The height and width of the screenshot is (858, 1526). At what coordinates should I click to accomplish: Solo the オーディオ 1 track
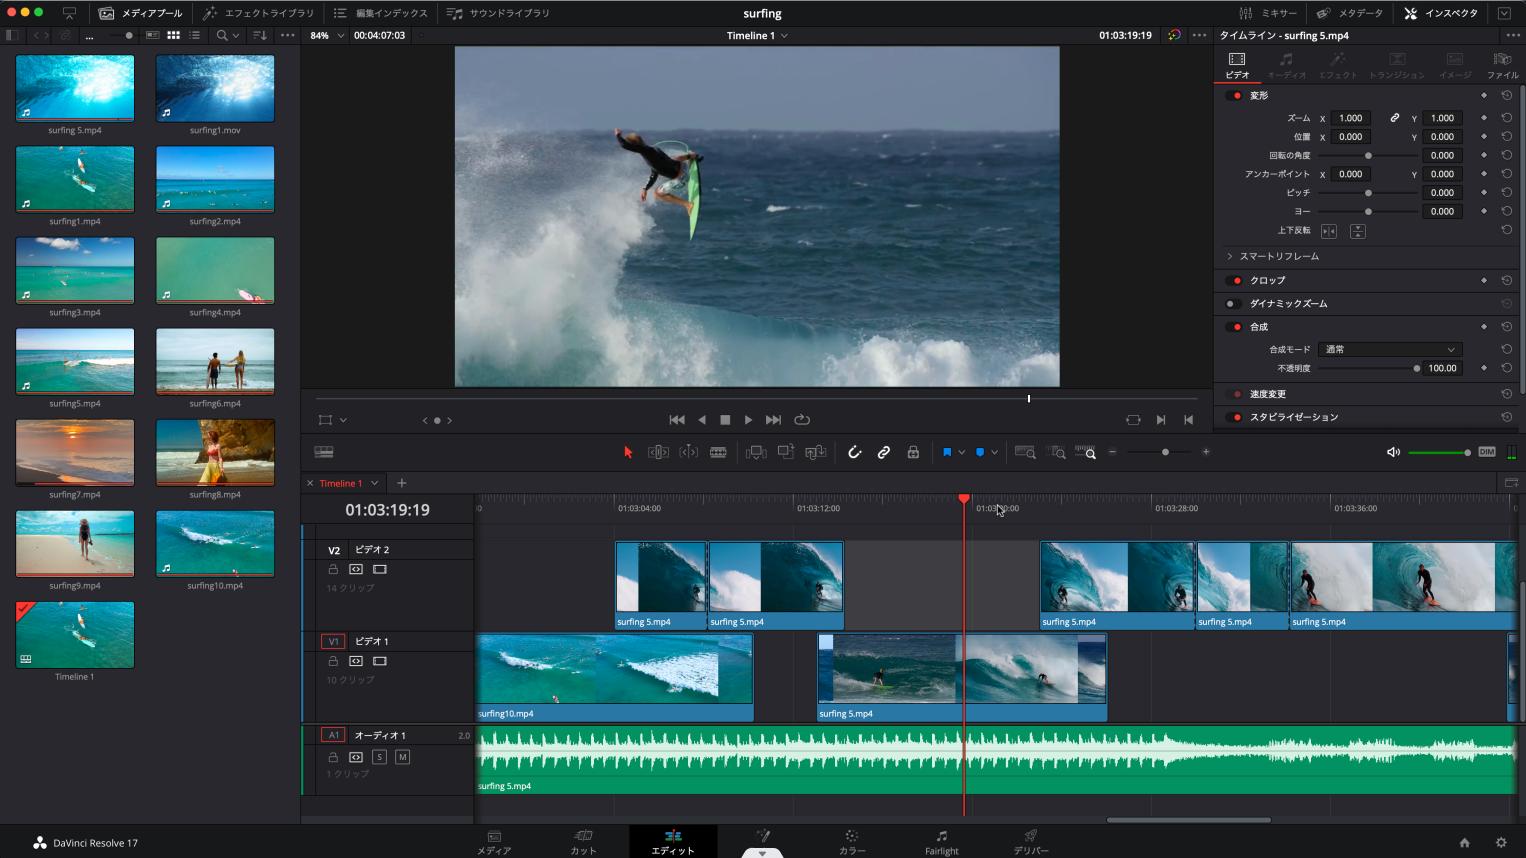(380, 757)
